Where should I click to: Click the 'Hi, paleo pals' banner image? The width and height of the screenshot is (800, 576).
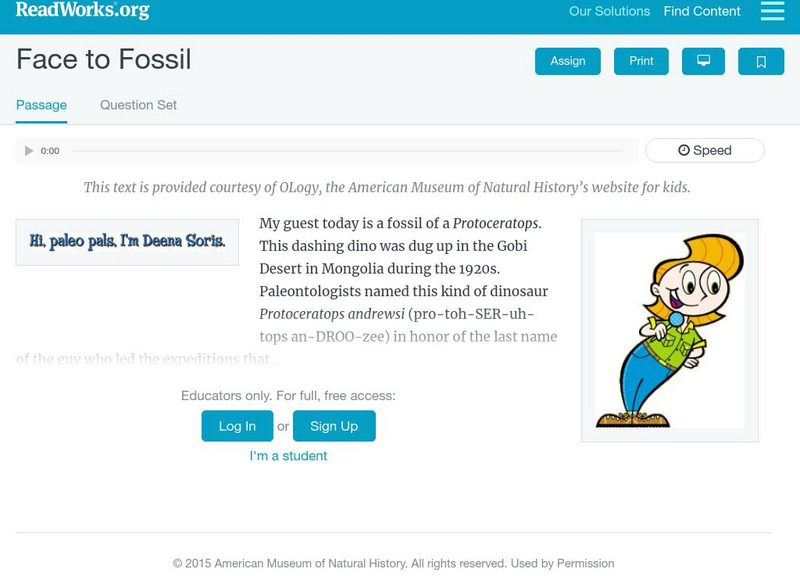127,242
